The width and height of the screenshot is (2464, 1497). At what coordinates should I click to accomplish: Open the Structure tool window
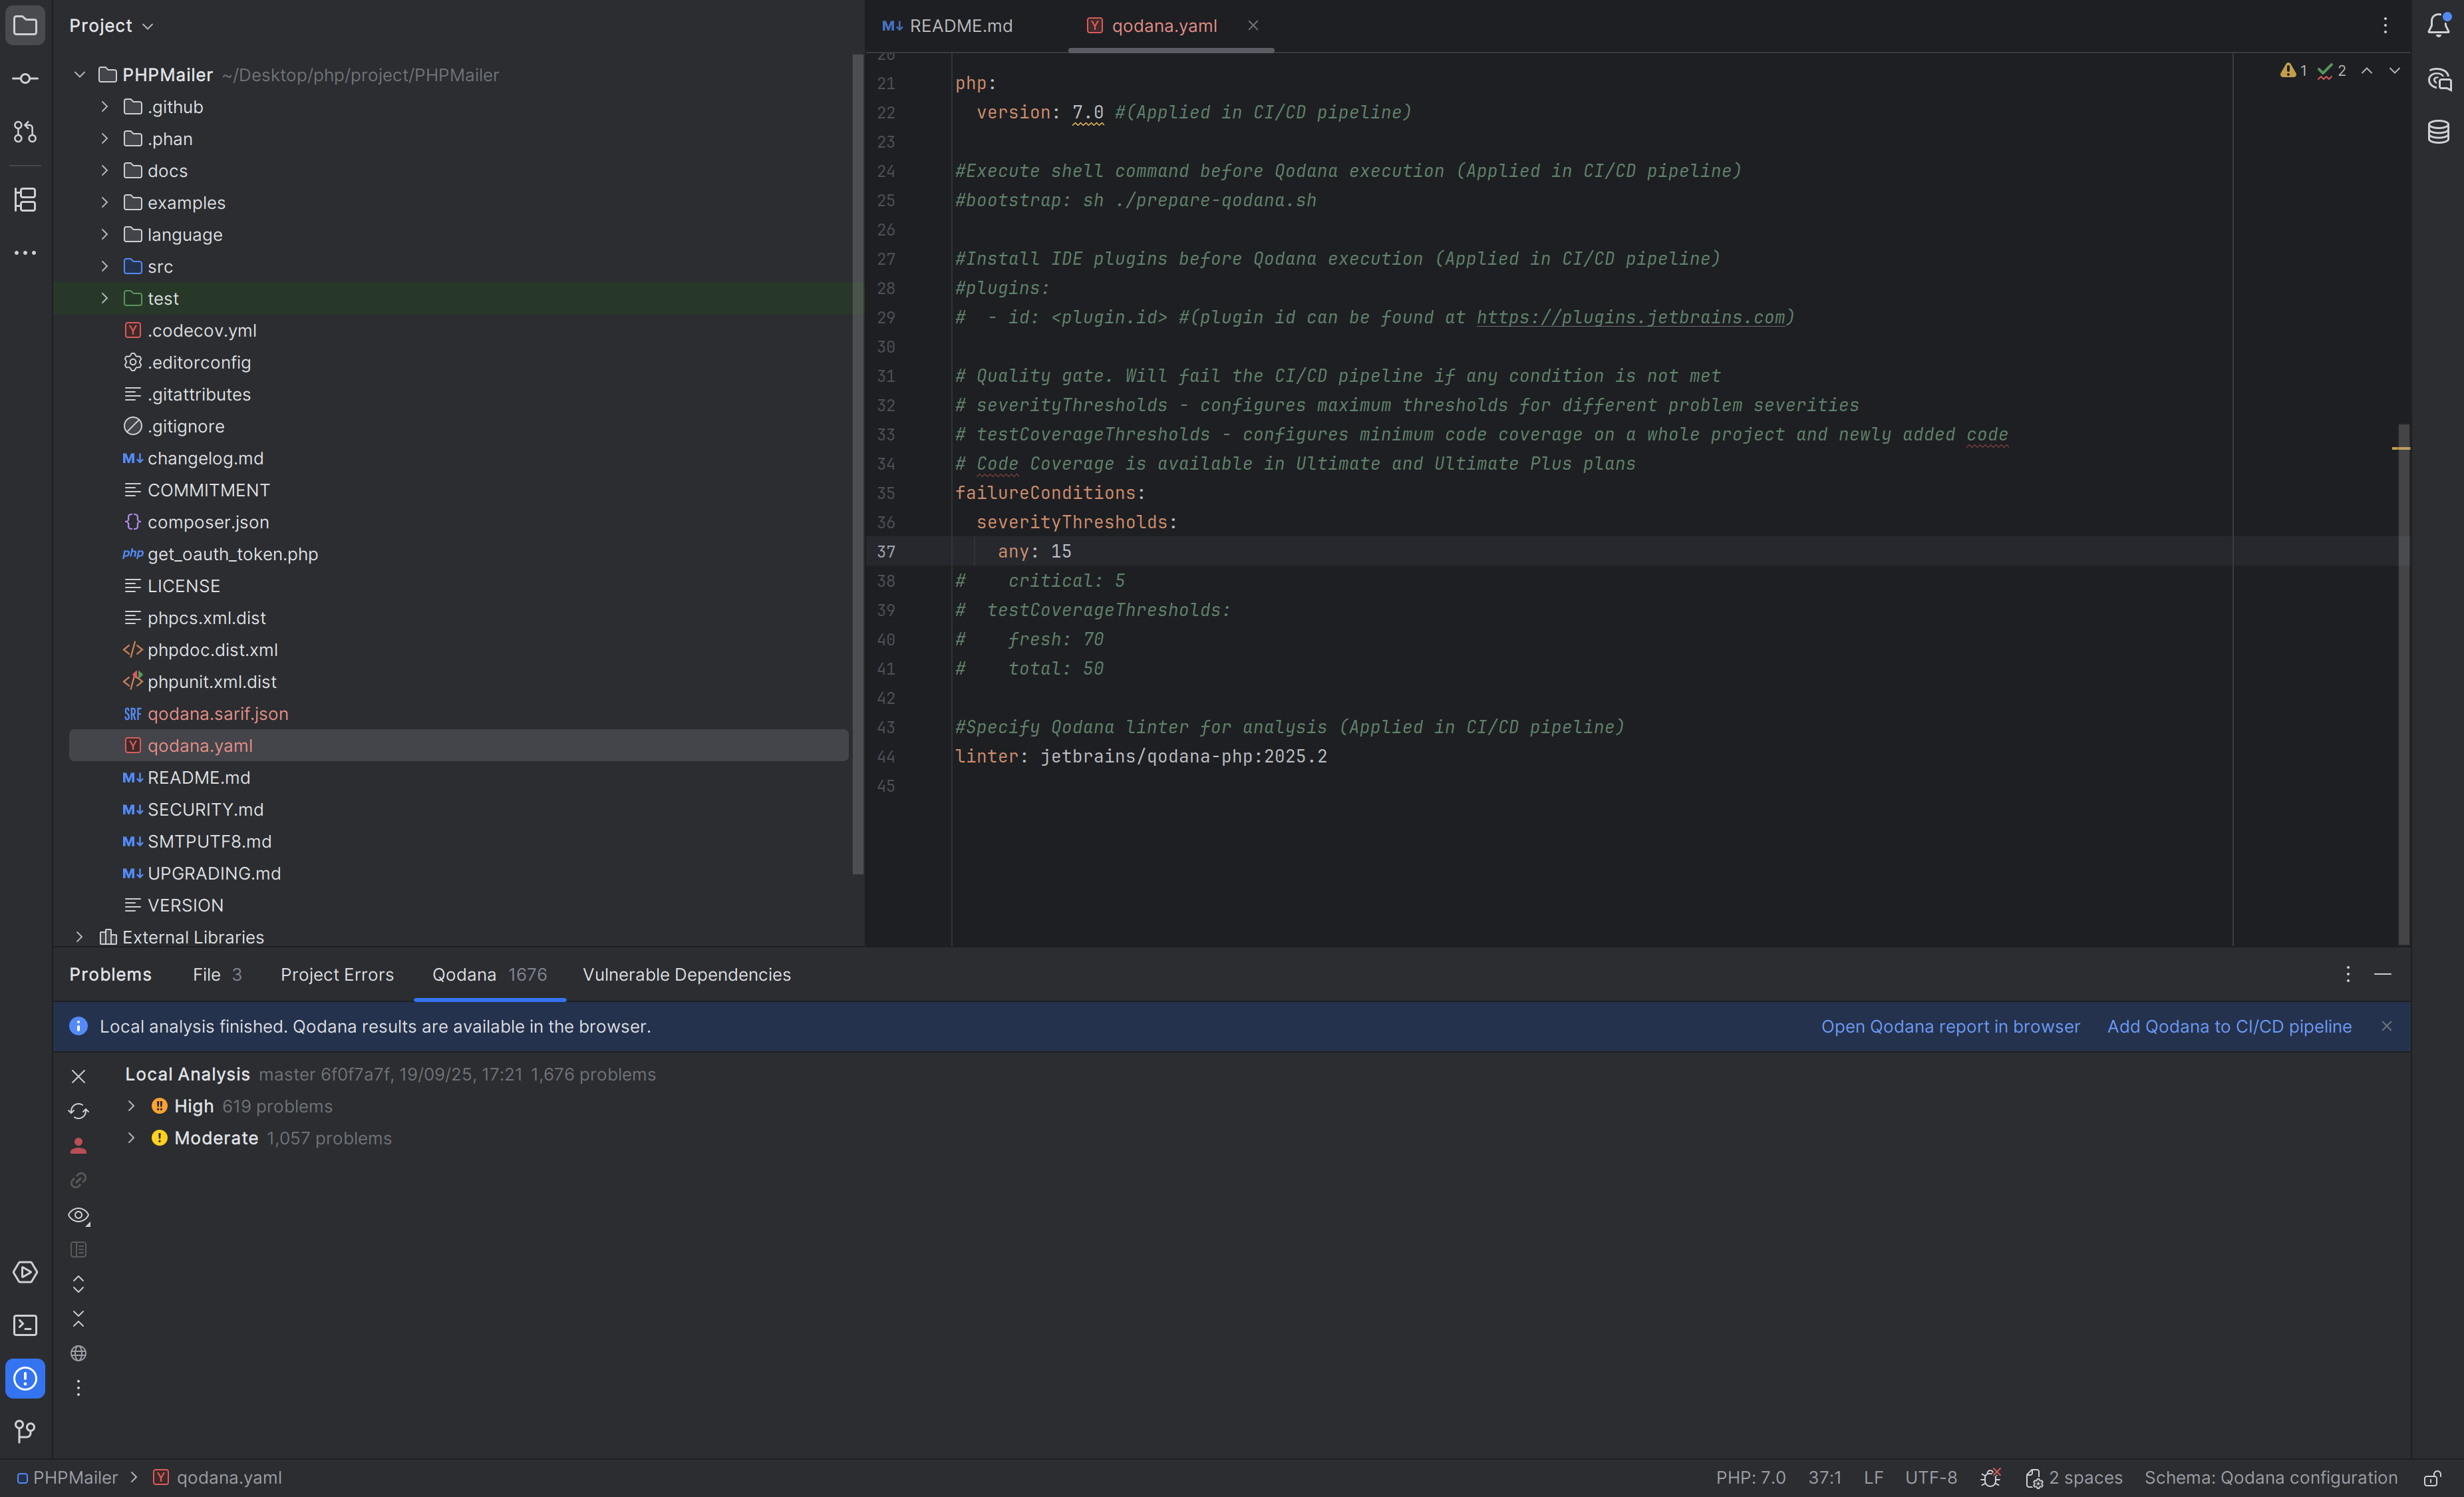(x=25, y=199)
